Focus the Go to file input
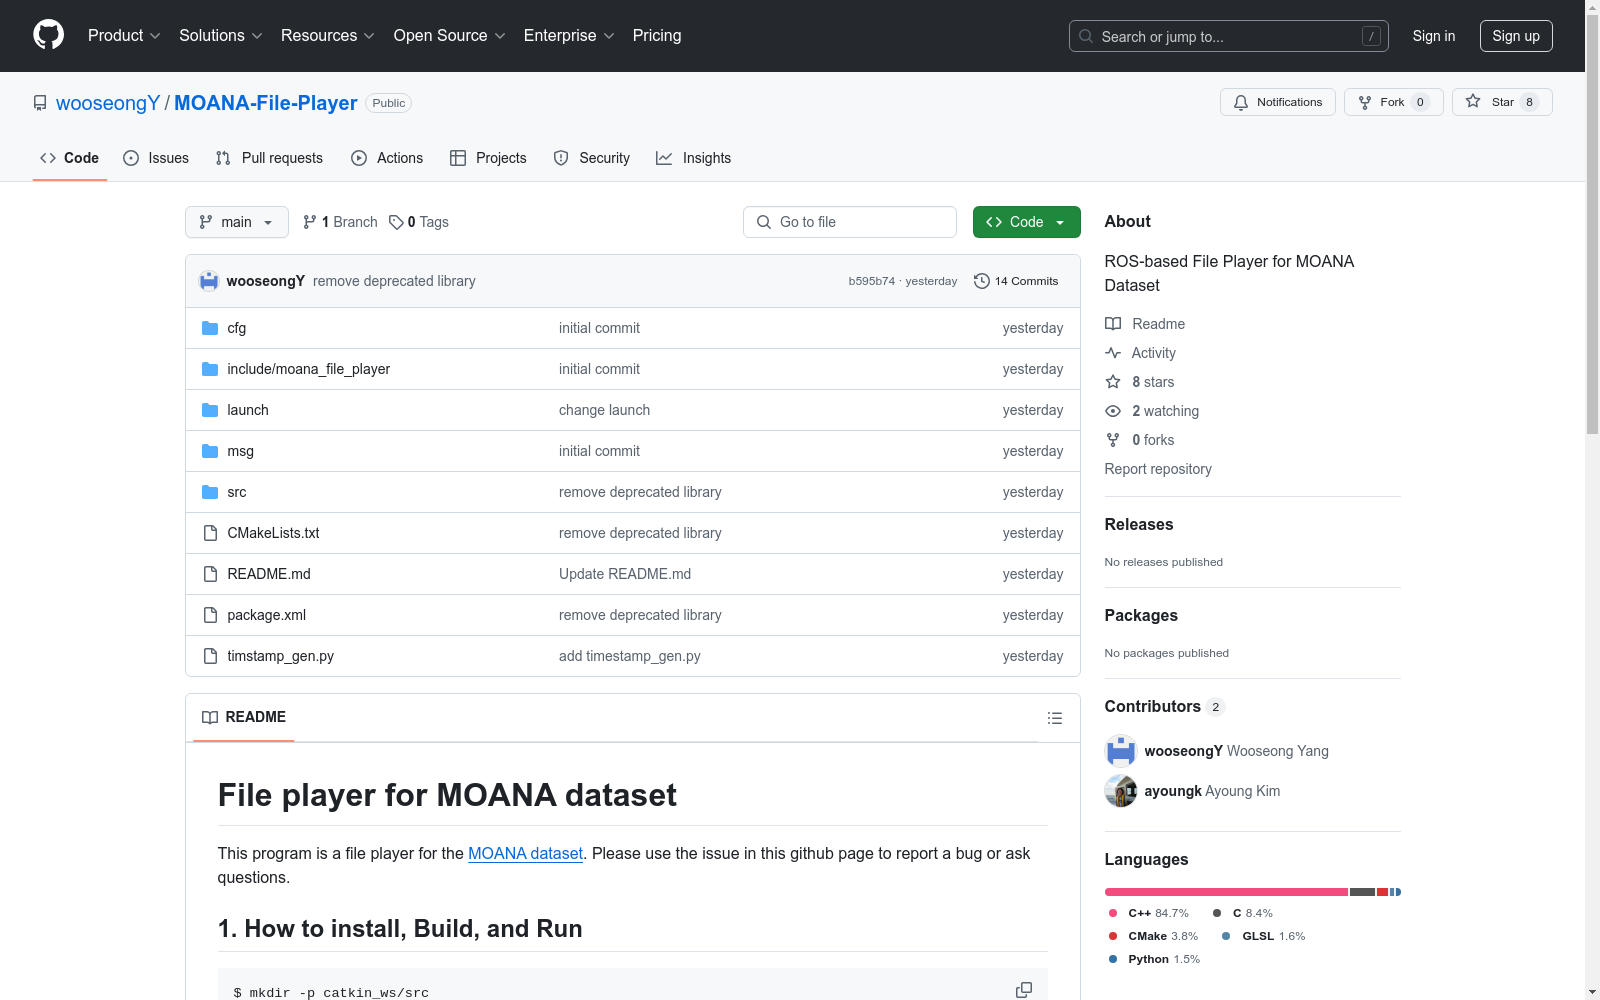 click(850, 222)
